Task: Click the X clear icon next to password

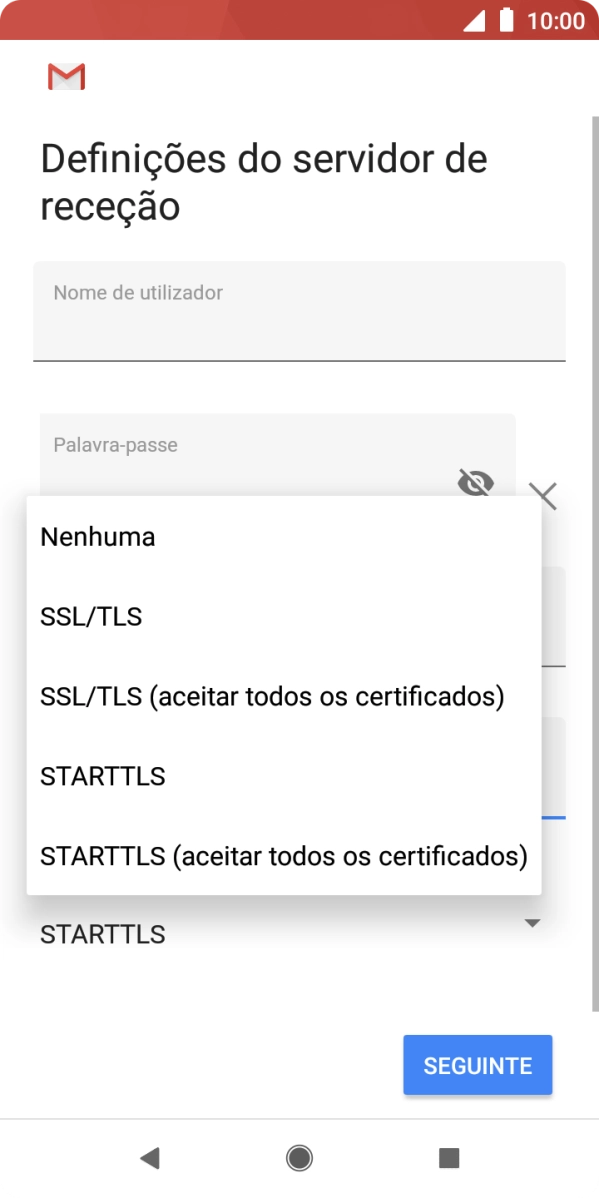Action: click(542, 495)
